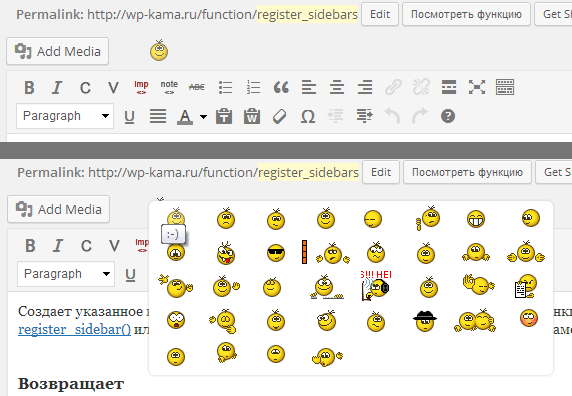Click upper Посмотреть функцию button

466,14
